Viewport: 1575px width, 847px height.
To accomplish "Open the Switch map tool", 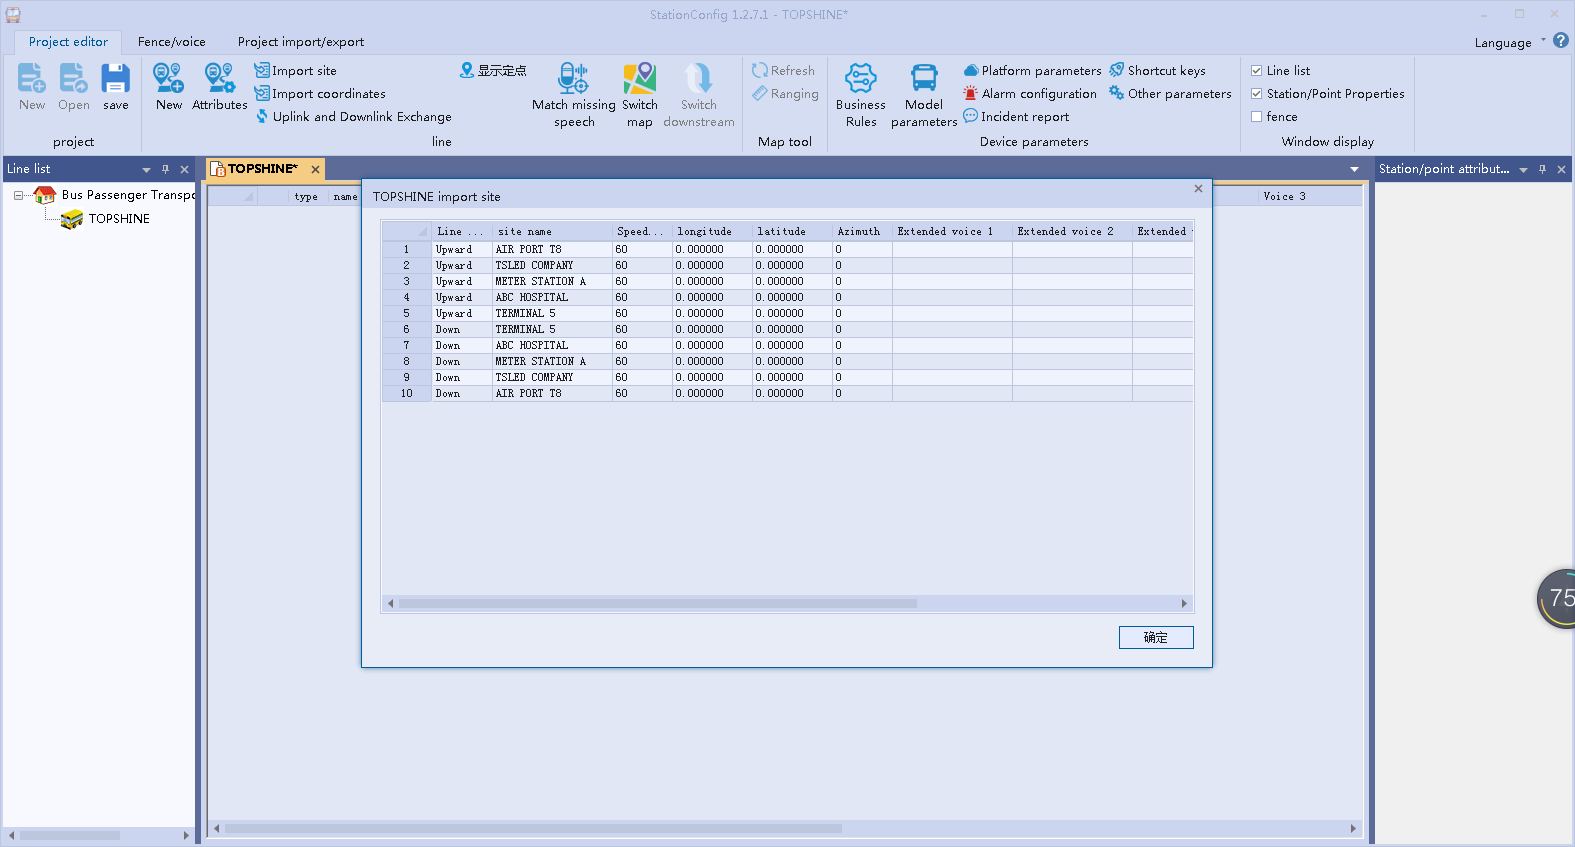I will pos(639,79).
